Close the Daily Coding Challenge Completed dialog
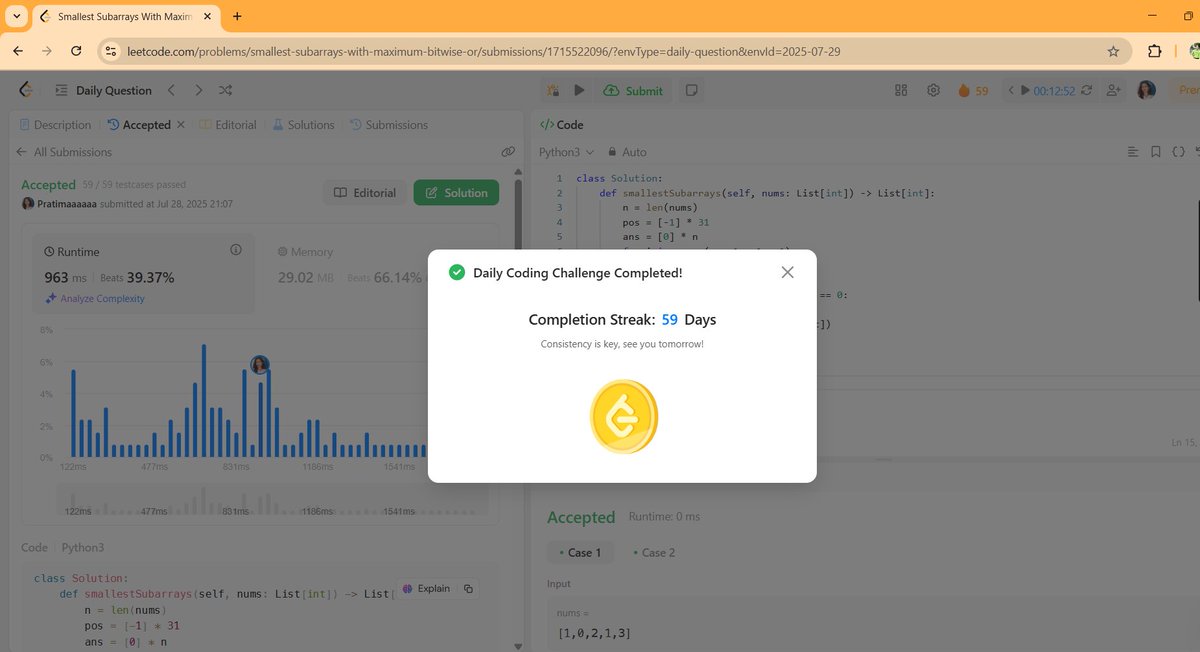Screen dimensions: 1200x652 click(x=787, y=271)
